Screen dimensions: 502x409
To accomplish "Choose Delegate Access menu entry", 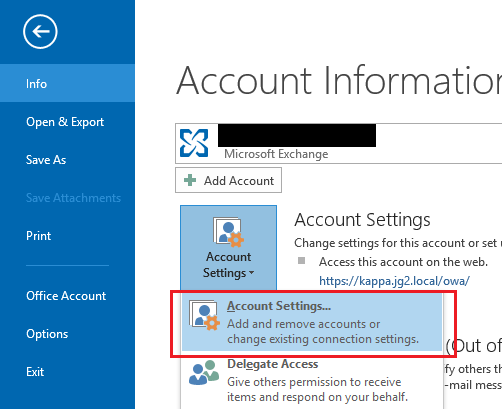I will click(312, 380).
